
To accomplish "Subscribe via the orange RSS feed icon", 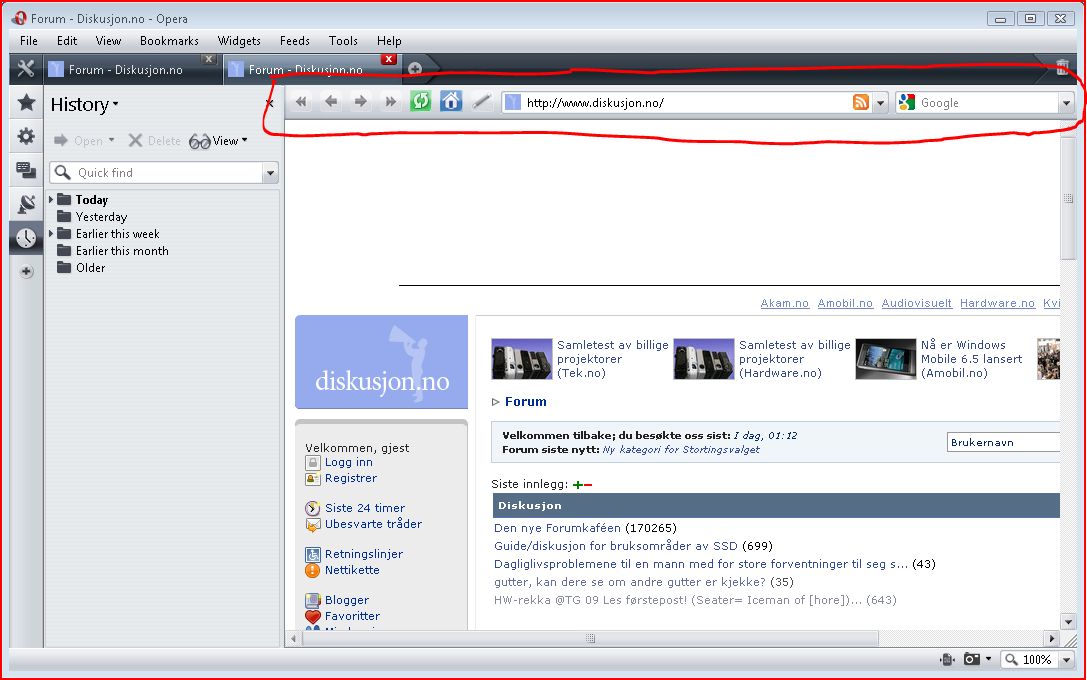I will (x=860, y=103).
